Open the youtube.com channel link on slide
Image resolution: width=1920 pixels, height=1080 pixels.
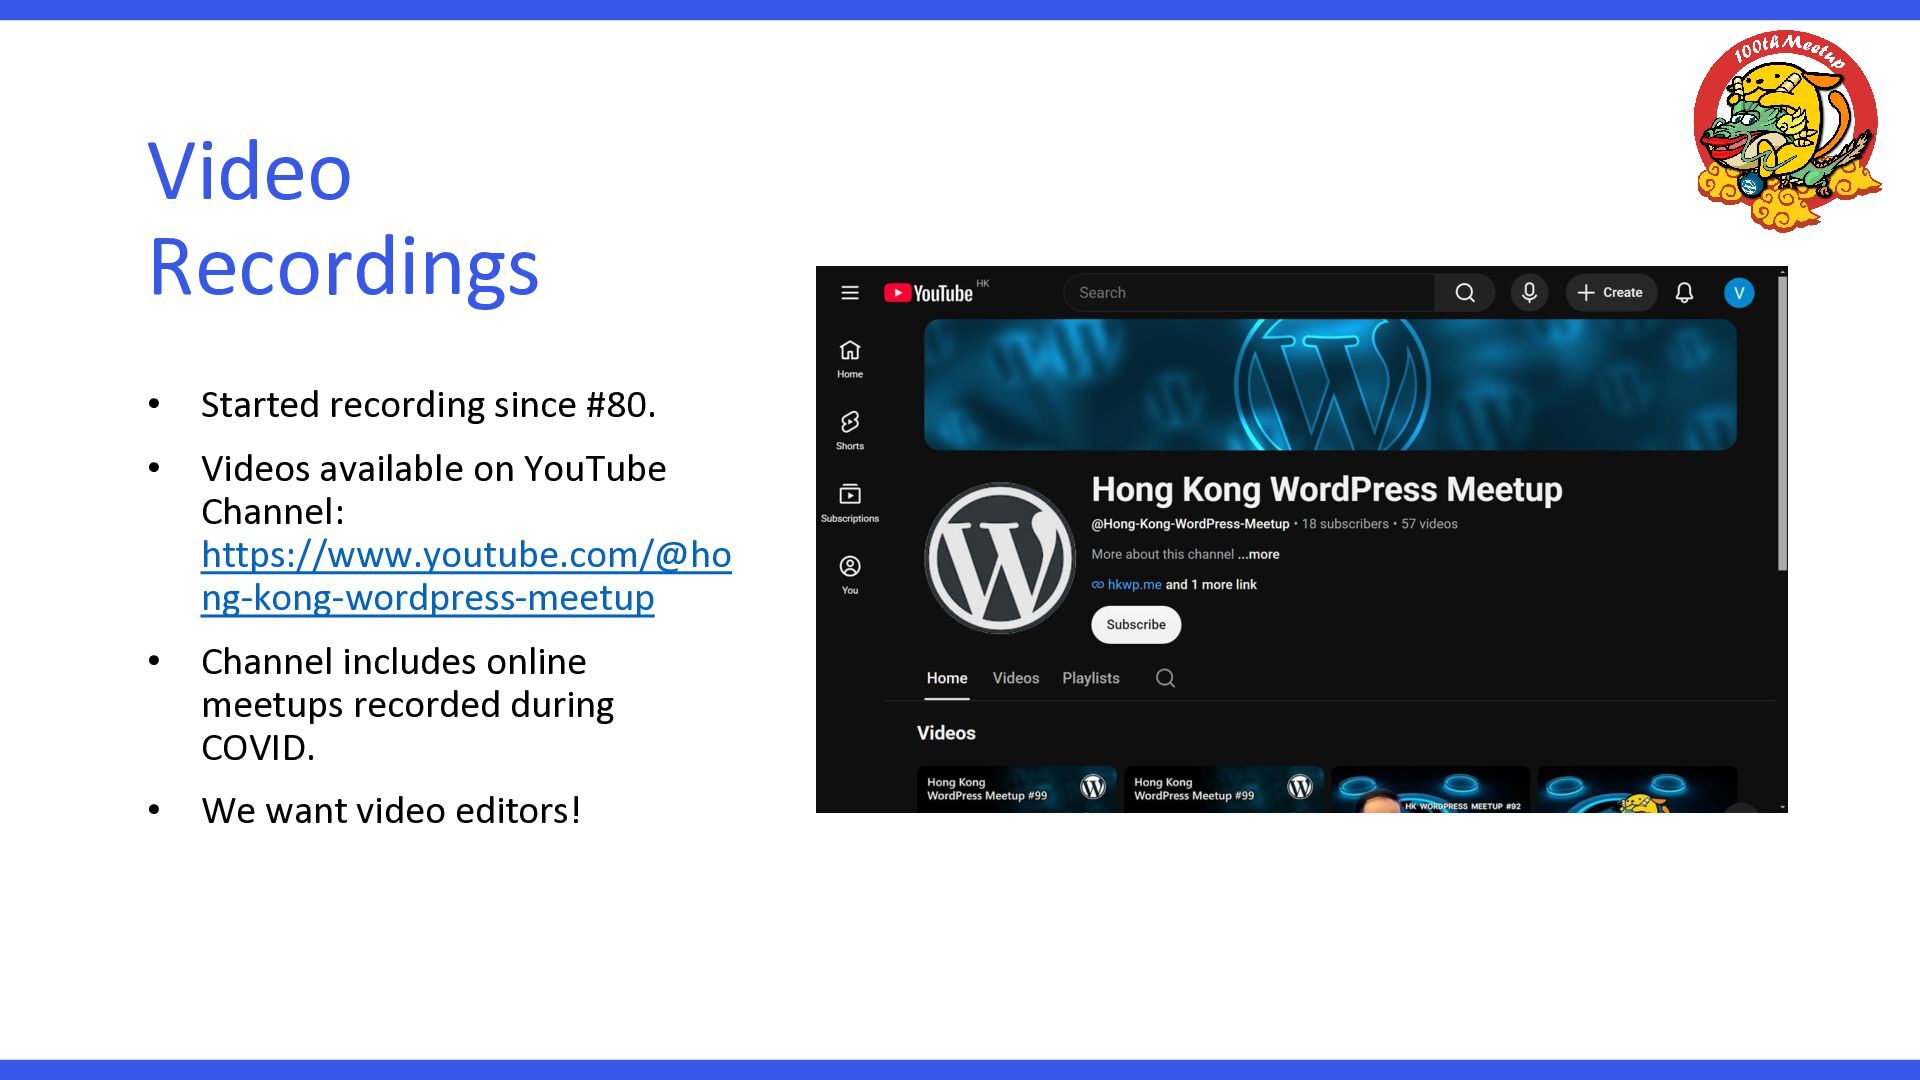click(x=466, y=576)
